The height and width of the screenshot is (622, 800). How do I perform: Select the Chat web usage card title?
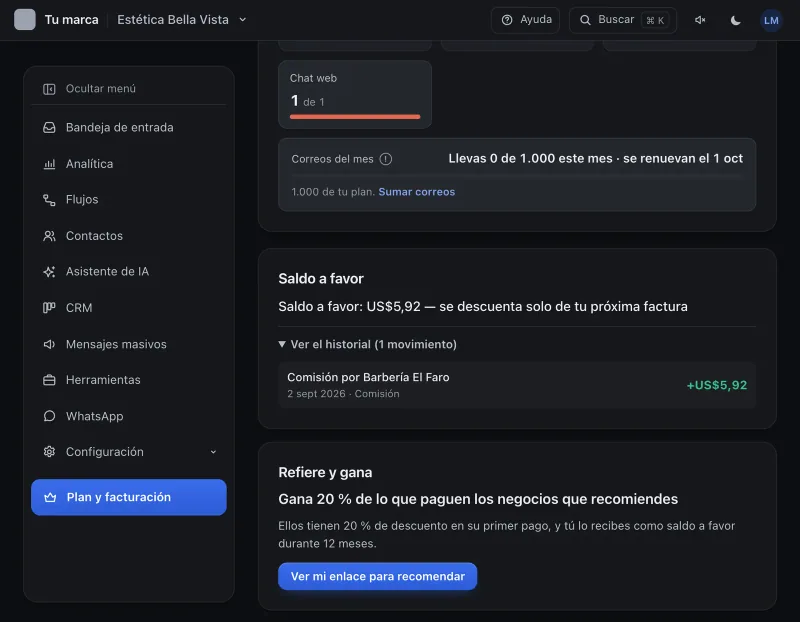pos(313,78)
